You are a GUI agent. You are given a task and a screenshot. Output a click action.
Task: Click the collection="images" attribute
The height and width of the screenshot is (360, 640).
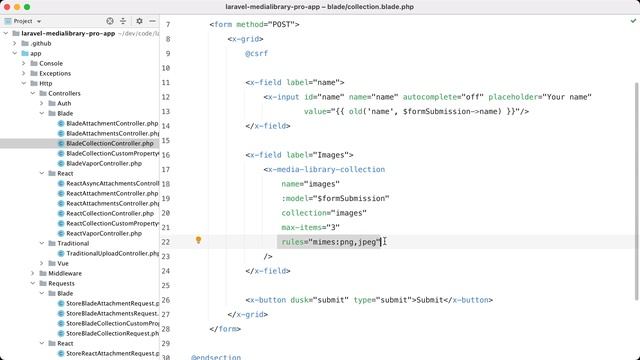(324, 213)
